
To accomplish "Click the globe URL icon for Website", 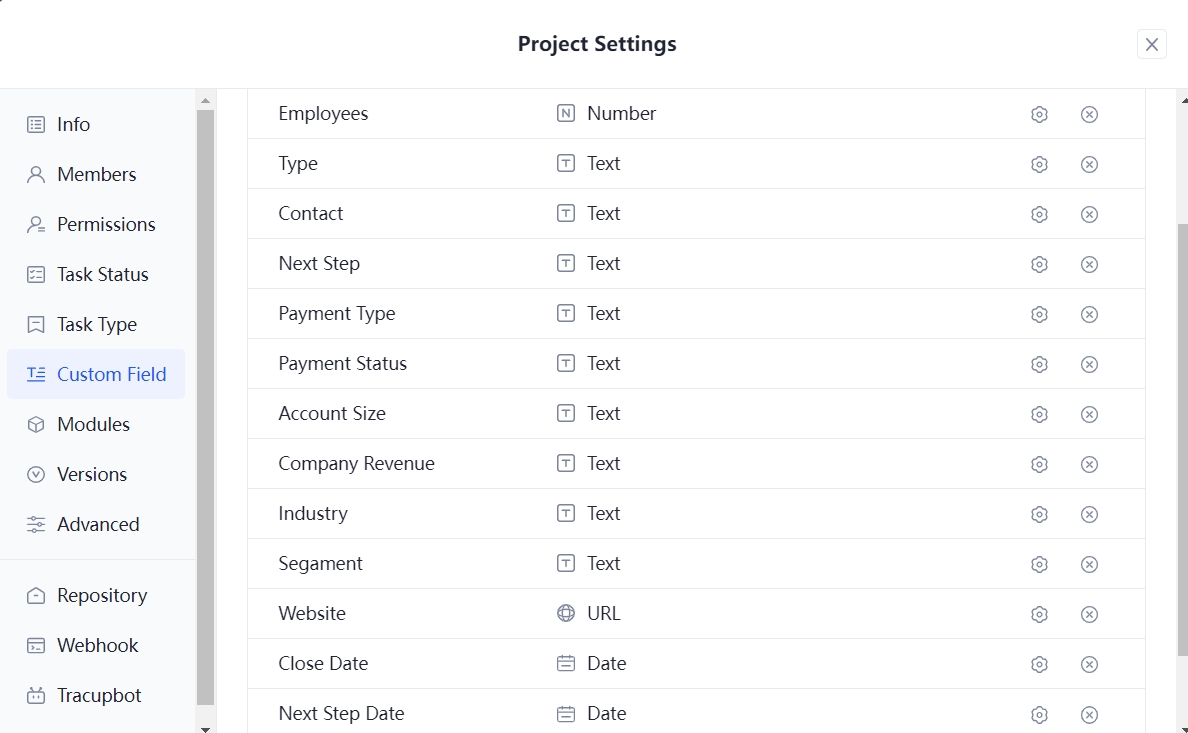I will pos(564,614).
